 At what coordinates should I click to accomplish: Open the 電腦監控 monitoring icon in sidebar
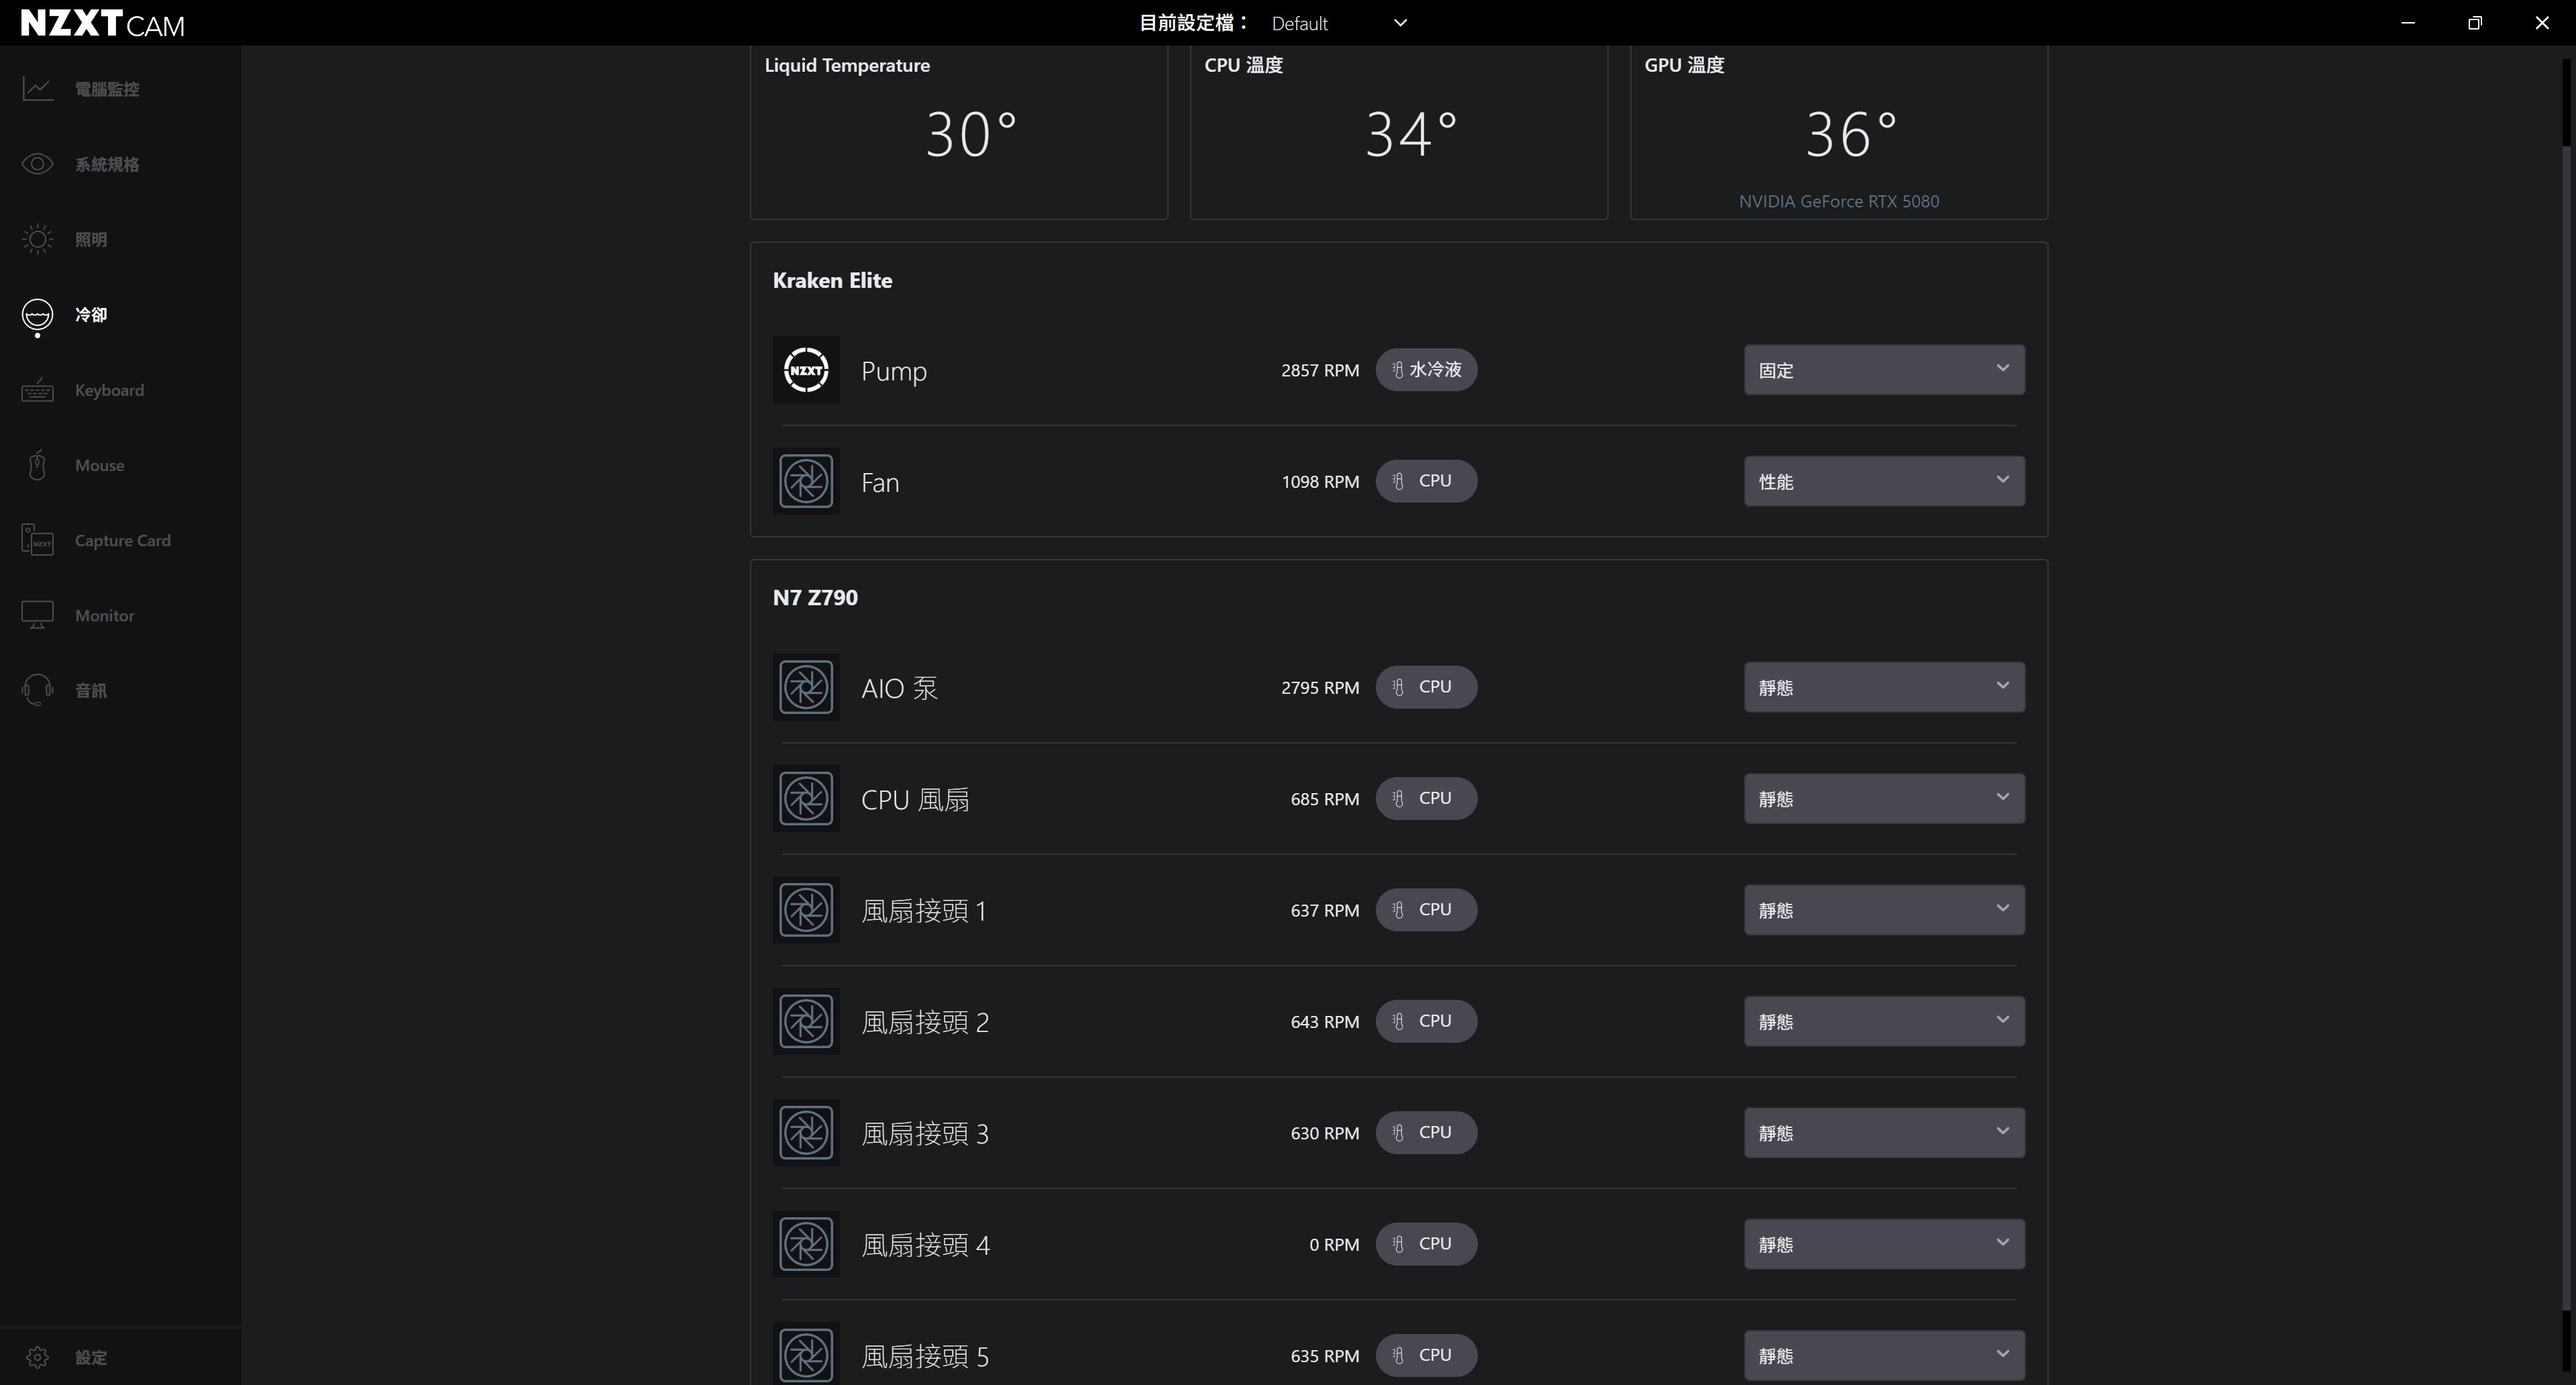click(37, 89)
